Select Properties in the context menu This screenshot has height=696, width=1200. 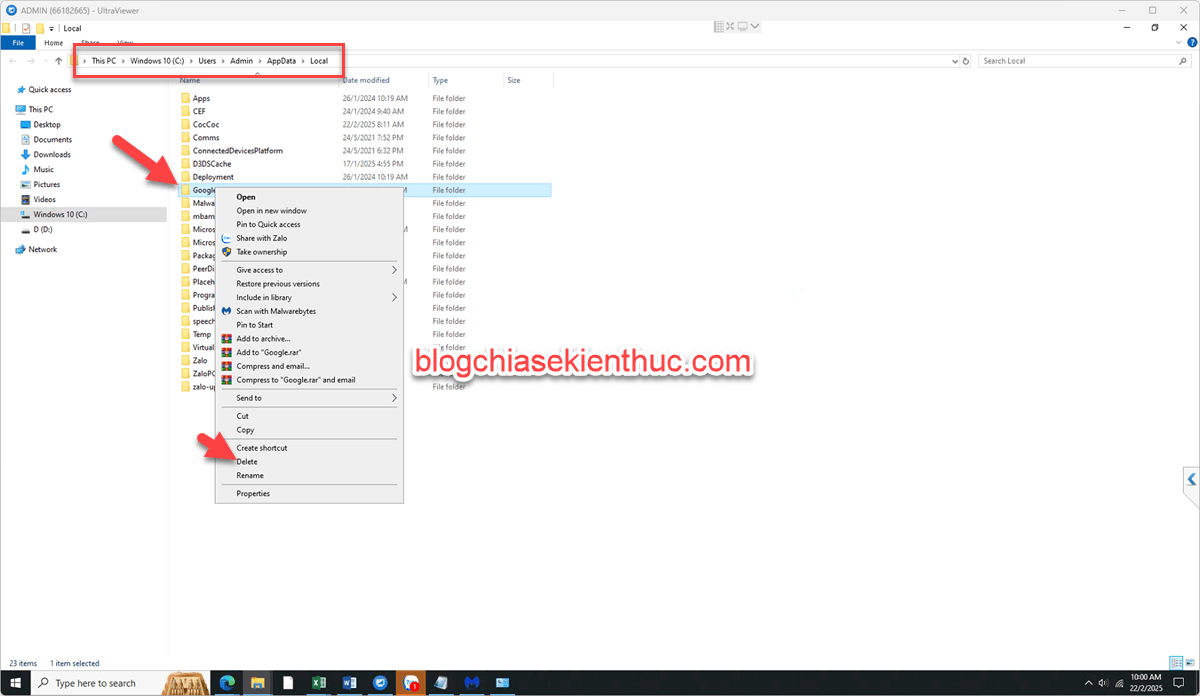tap(253, 493)
